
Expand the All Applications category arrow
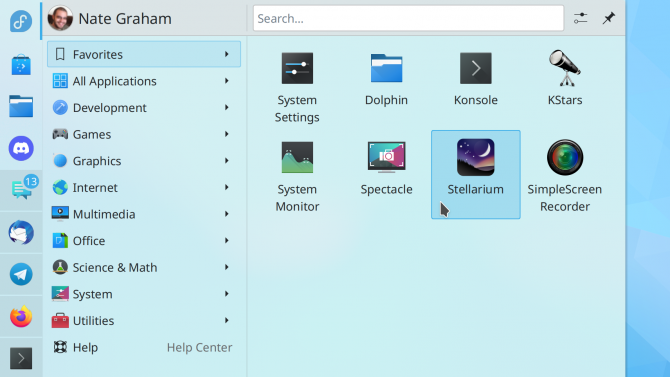[x=226, y=81]
